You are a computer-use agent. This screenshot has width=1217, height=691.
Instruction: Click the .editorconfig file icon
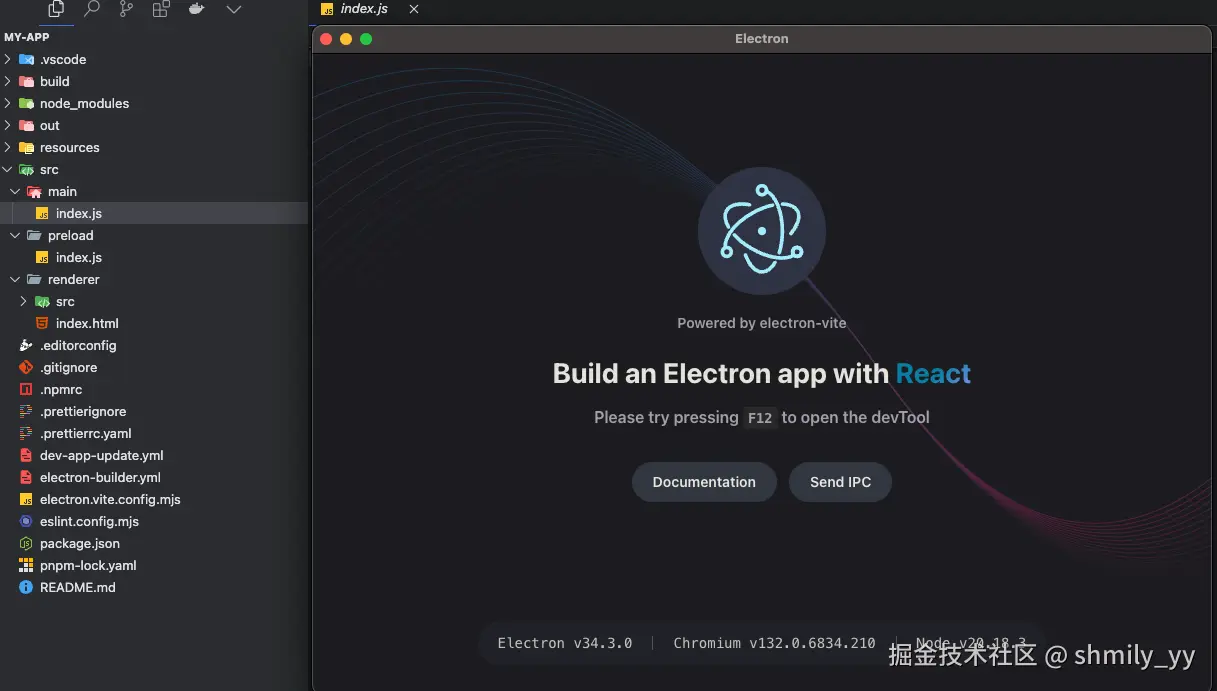tap(26, 345)
